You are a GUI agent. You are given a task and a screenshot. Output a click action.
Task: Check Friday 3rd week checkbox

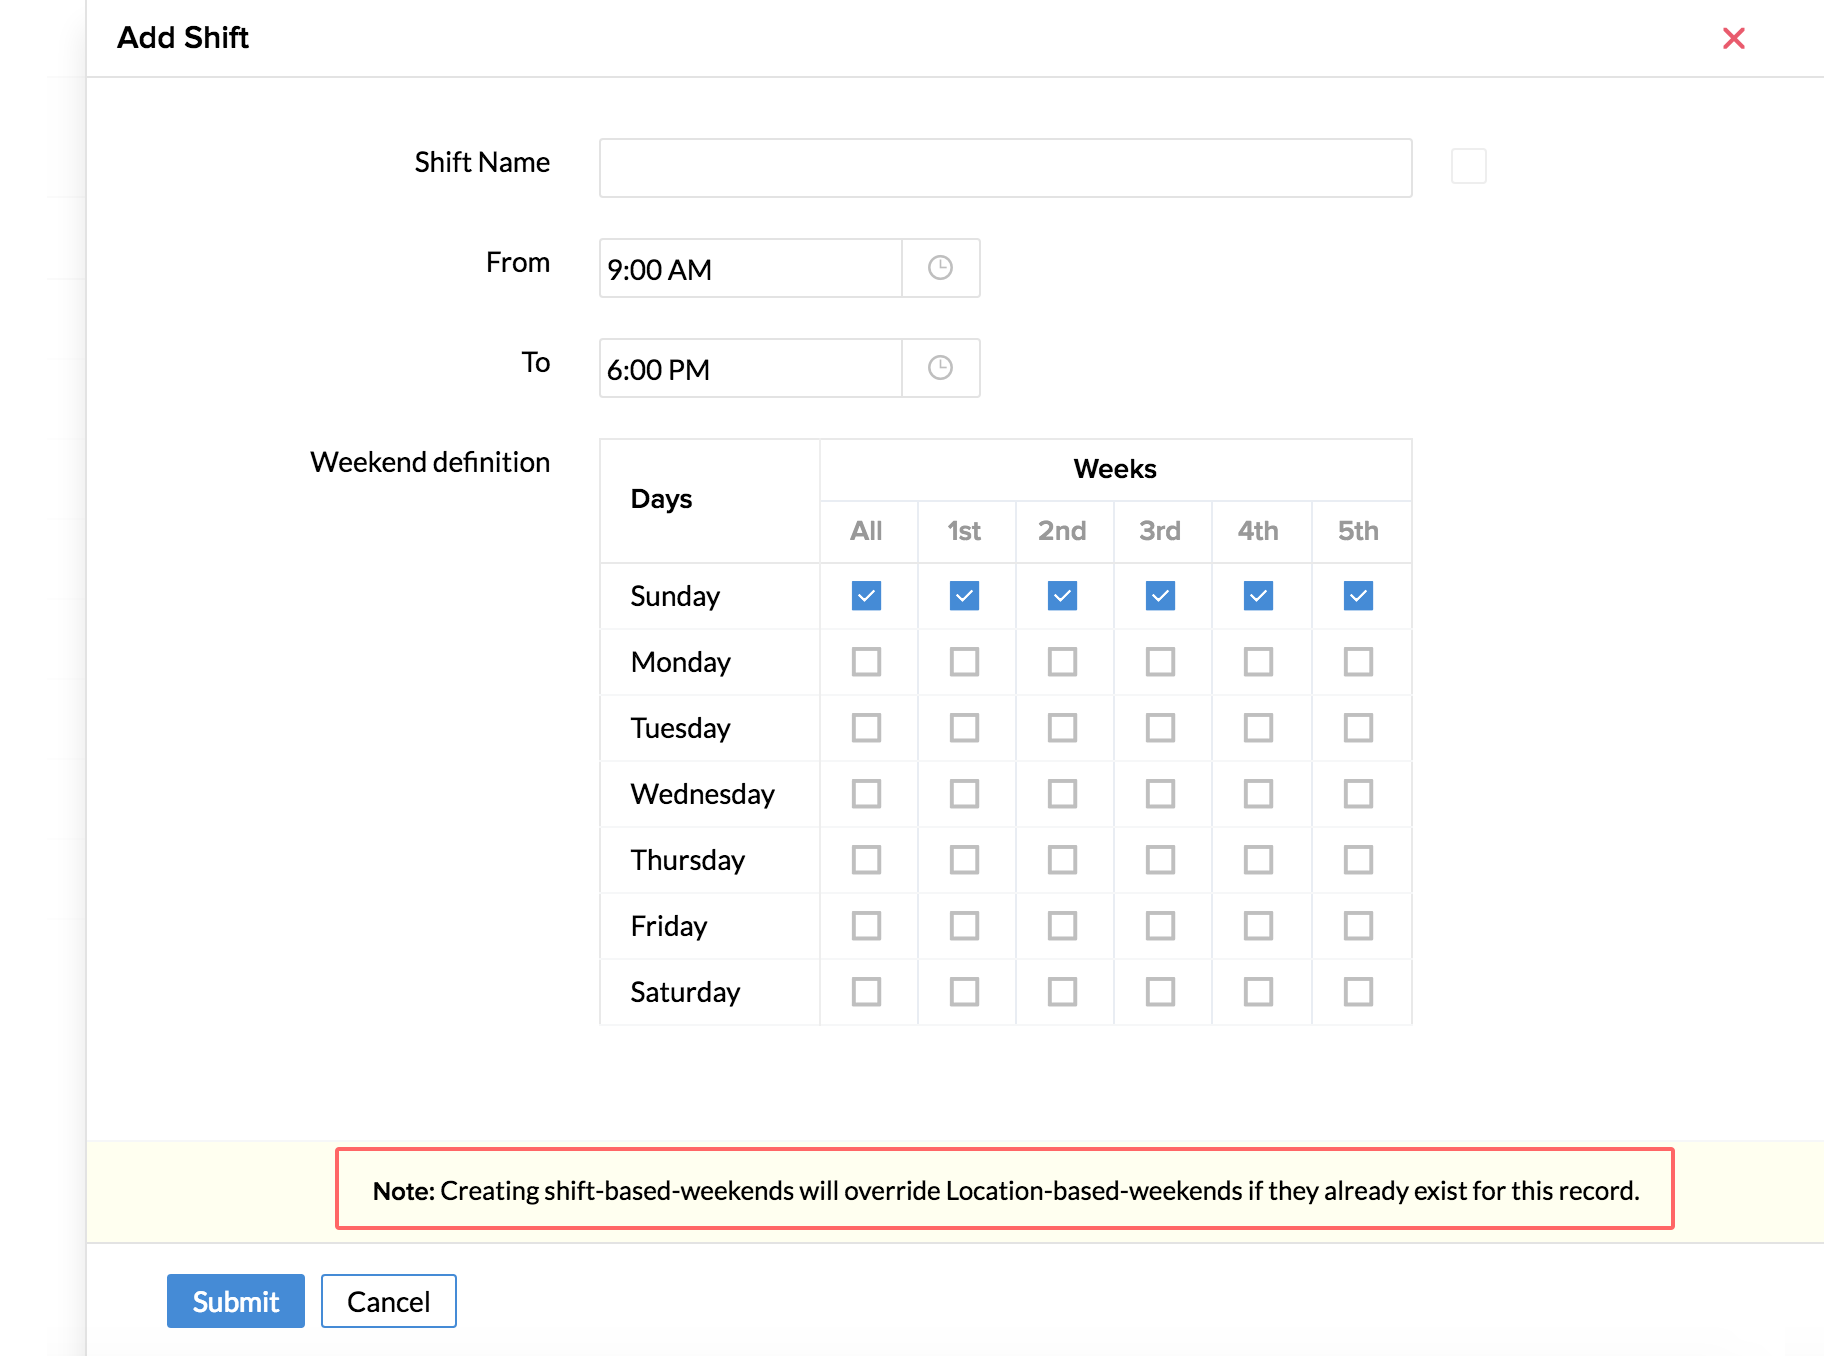click(x=1160, y=926)
